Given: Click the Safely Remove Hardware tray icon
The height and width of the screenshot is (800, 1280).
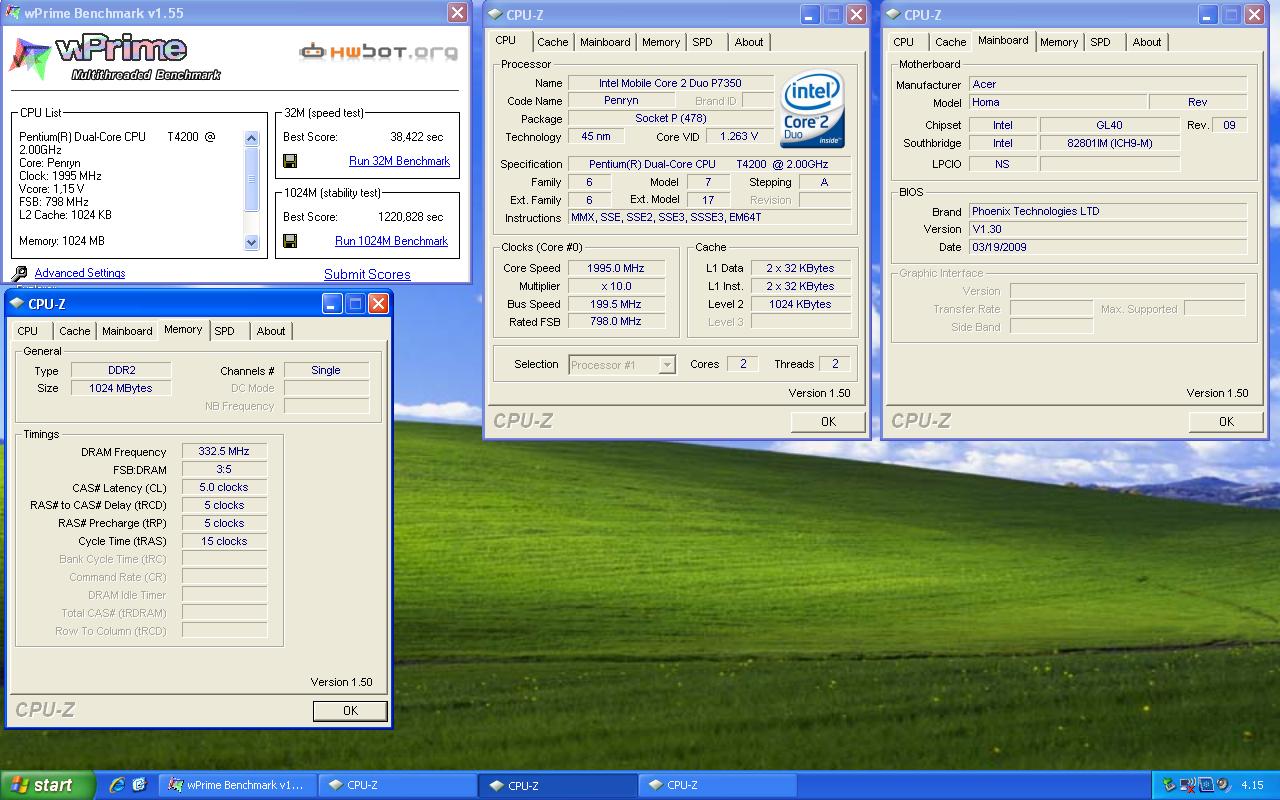Looking at the screenshot, I should [x=1169, y=785].
